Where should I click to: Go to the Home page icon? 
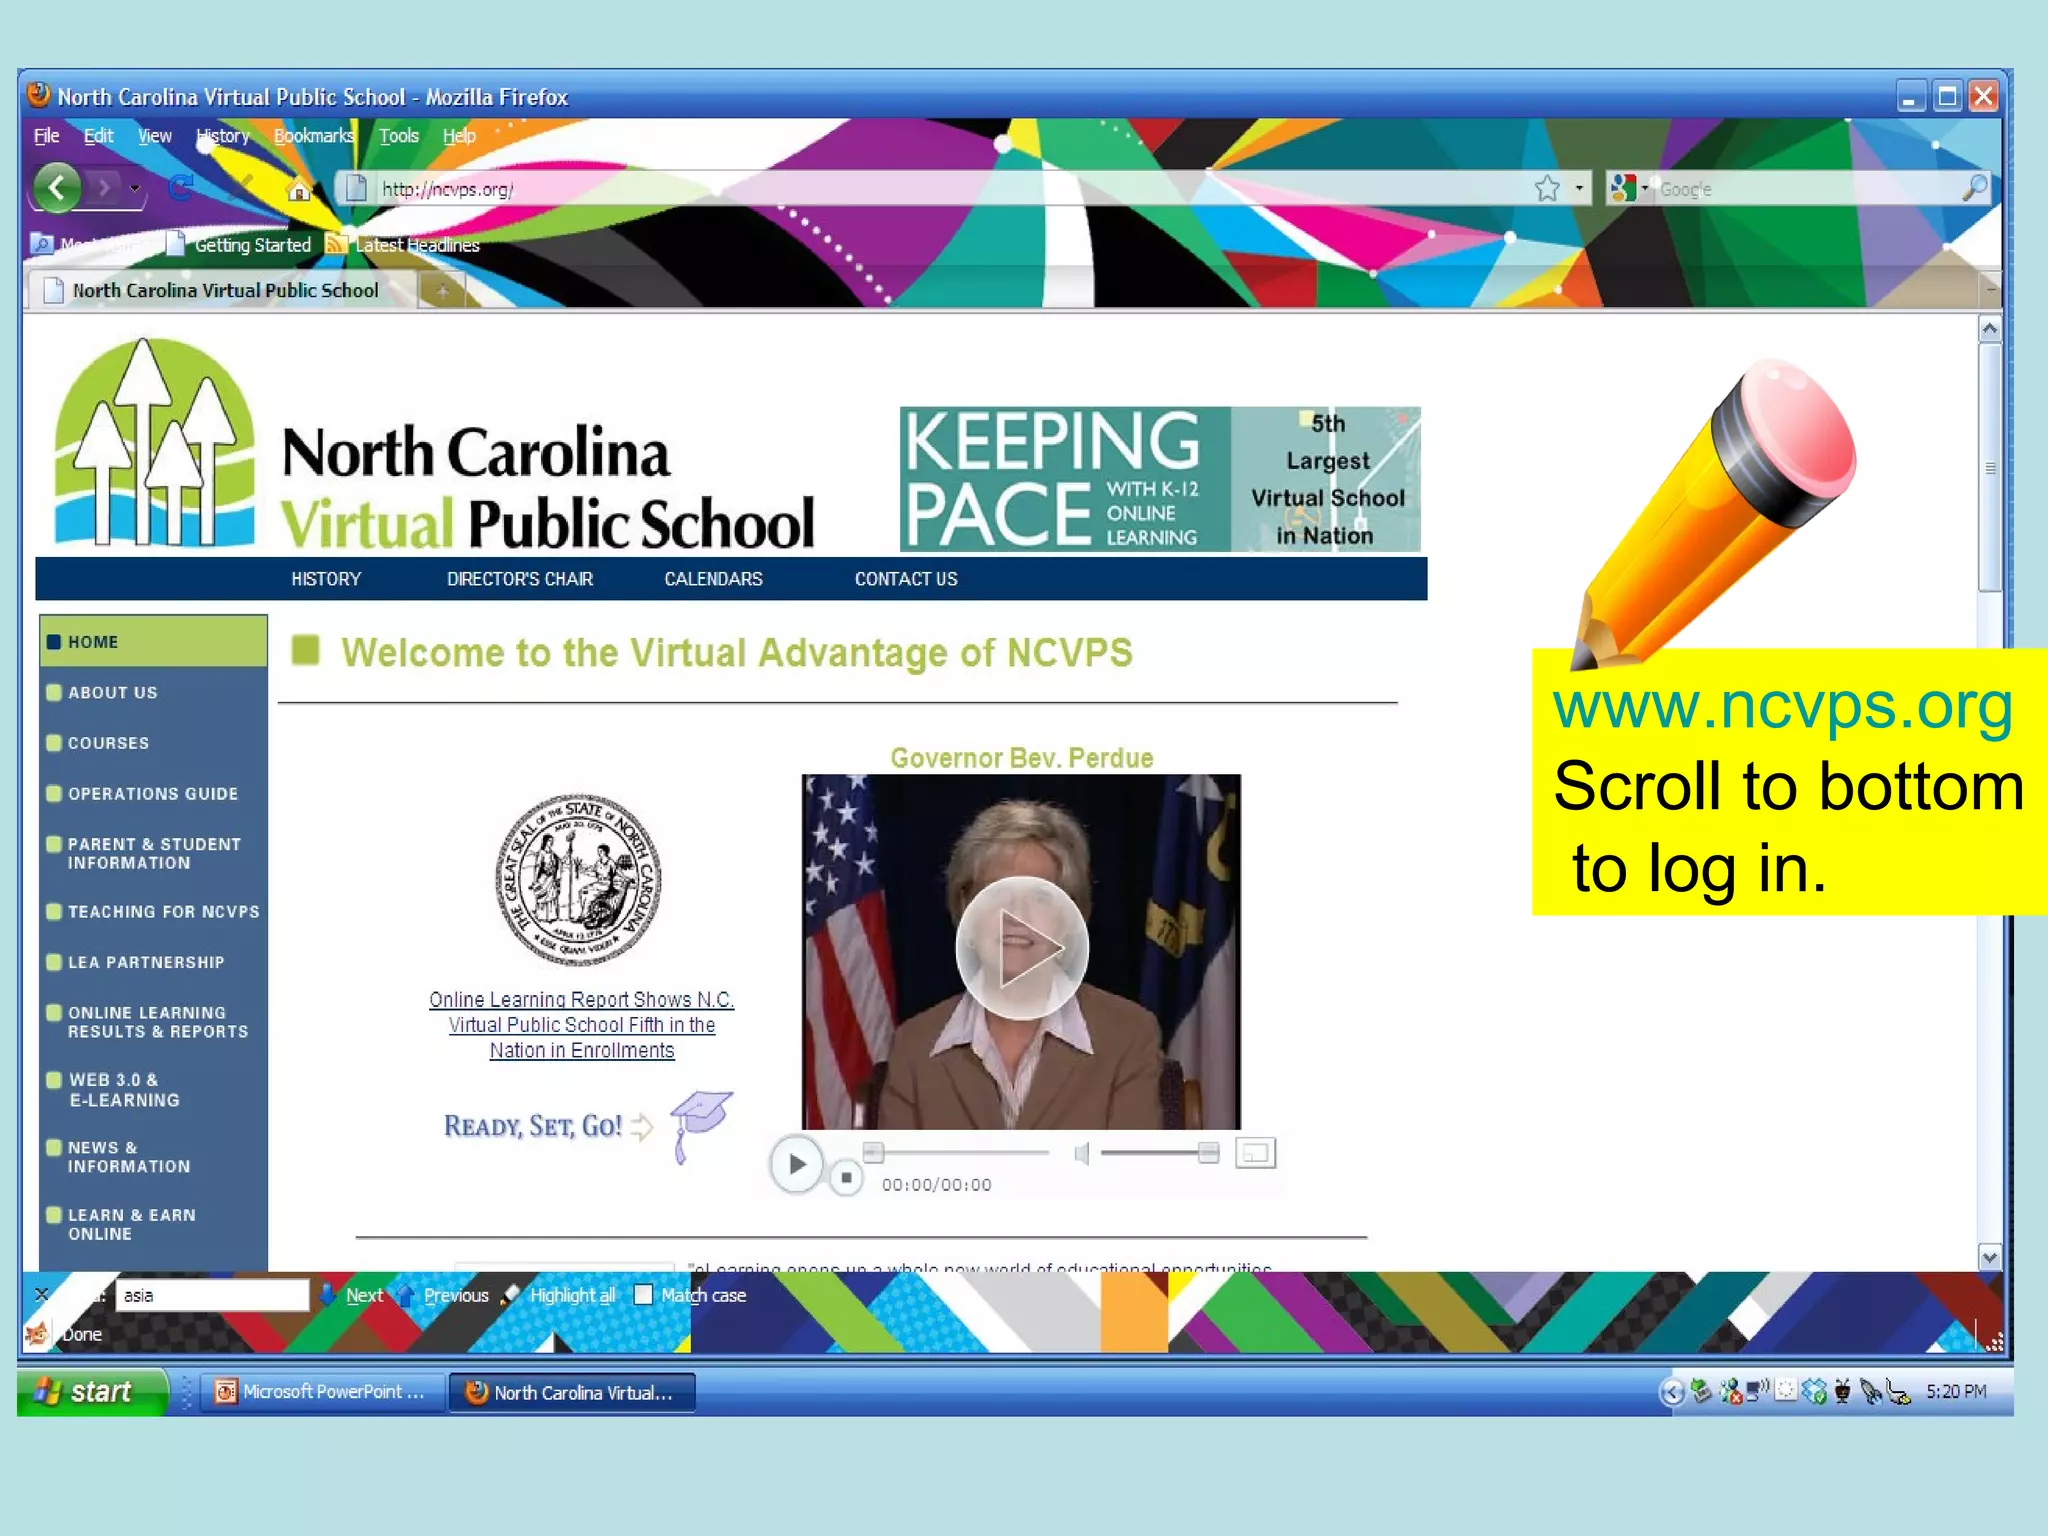coord(298,189)
